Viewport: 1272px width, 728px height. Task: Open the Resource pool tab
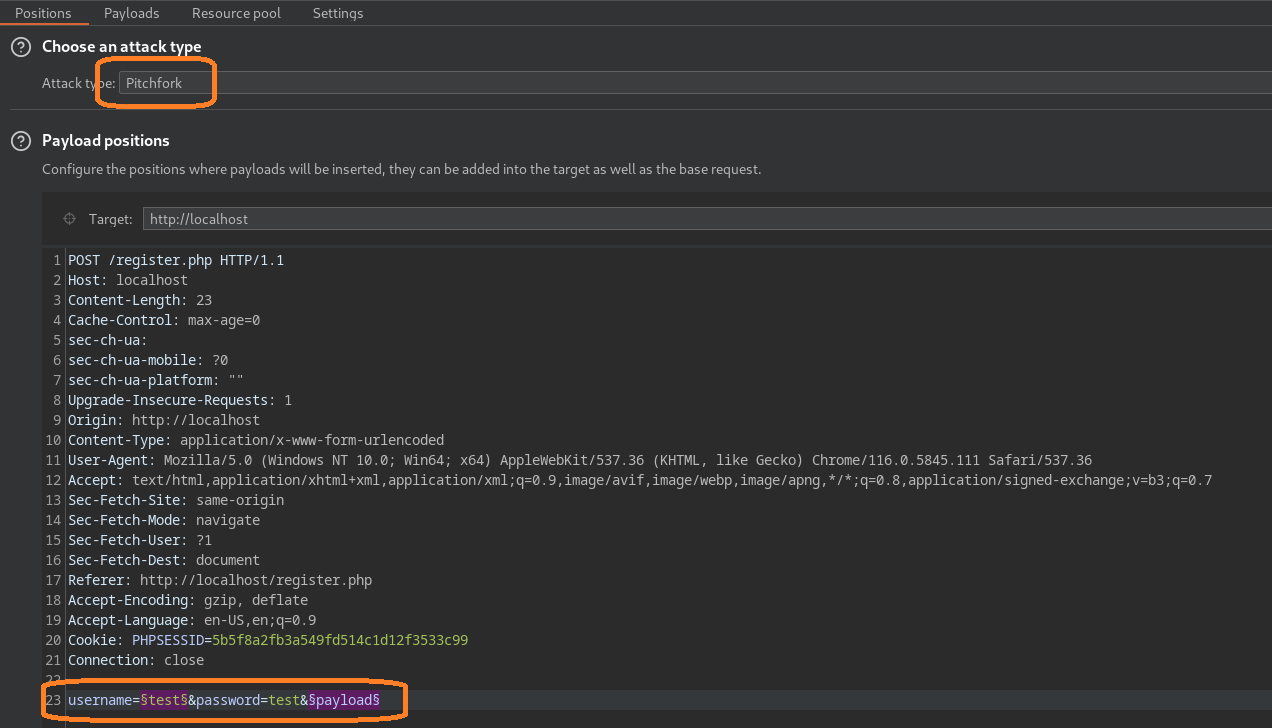pyautogui.click(x=235, y=13)
